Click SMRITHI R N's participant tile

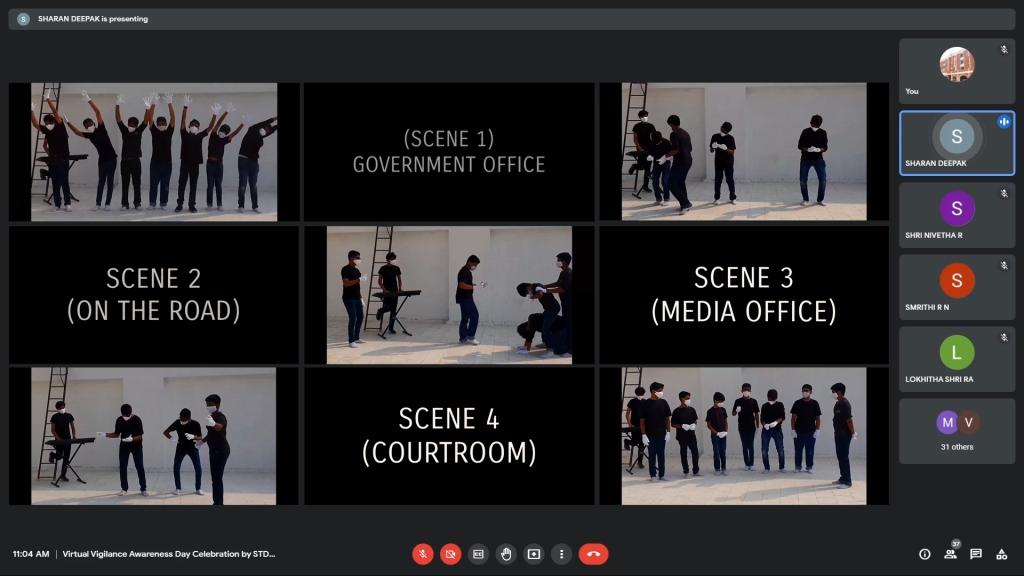(x=956, y=287)
